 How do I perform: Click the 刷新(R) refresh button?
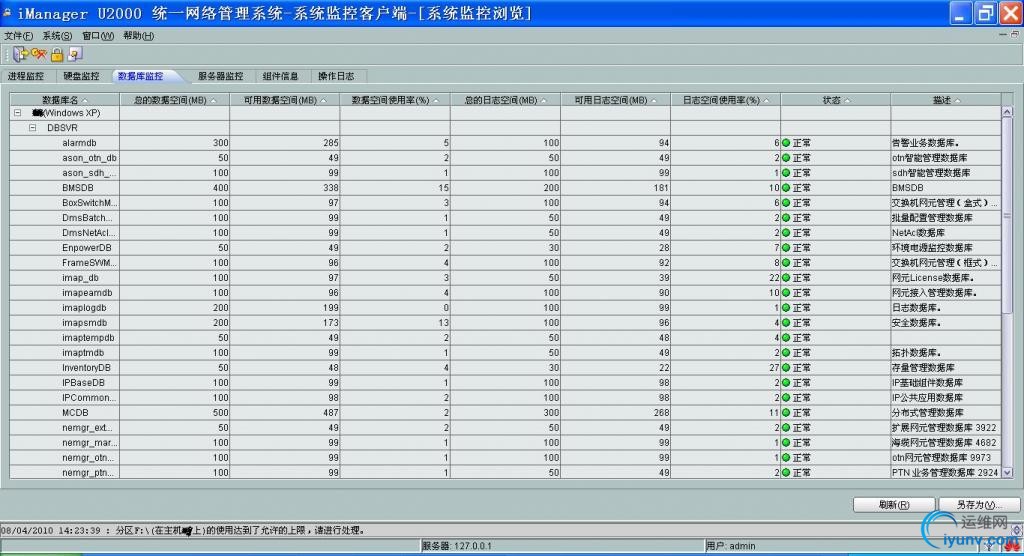pyautogui.click(x=894, y=505)
